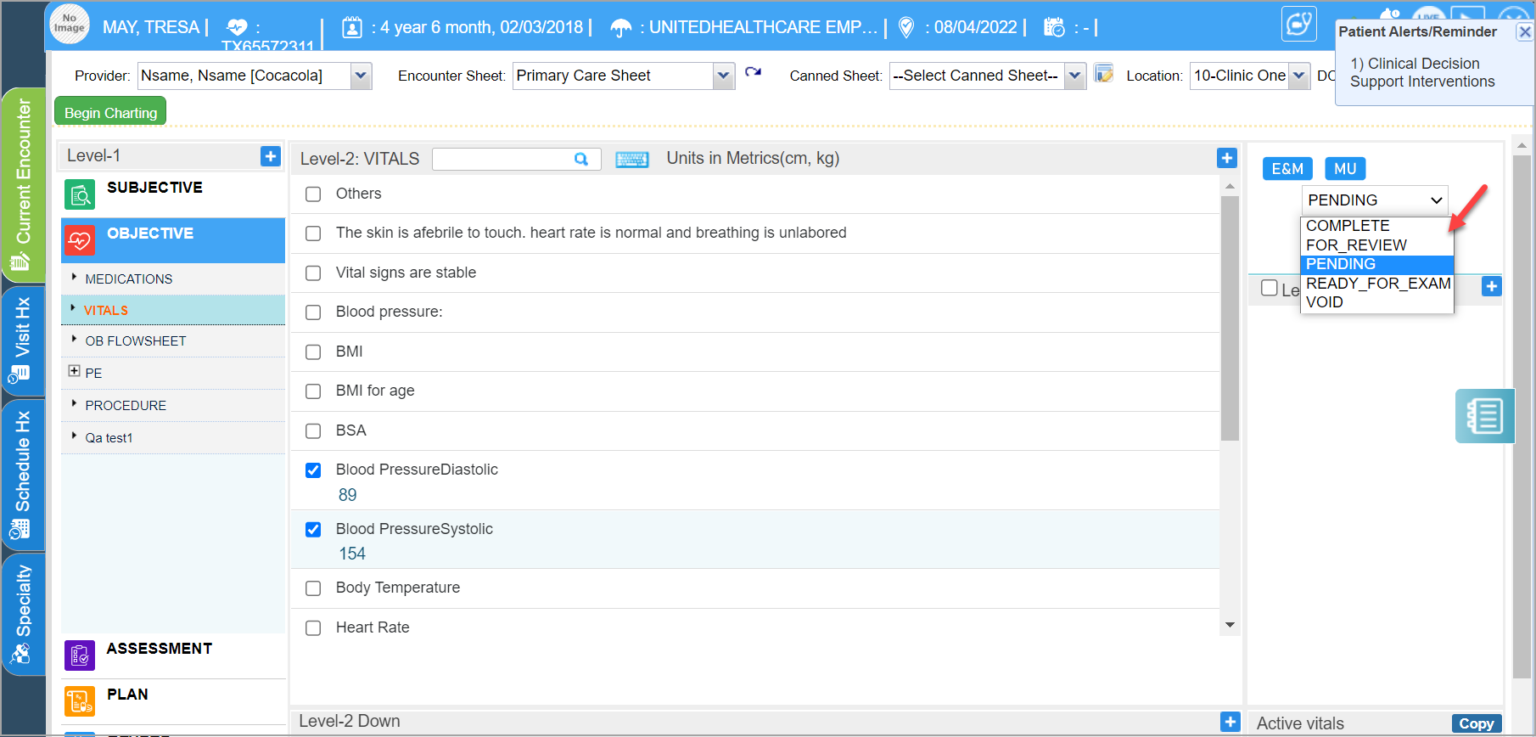Click the floating notes panel icon
Screen dimensions: 1536x737
tap(1484, 415)
